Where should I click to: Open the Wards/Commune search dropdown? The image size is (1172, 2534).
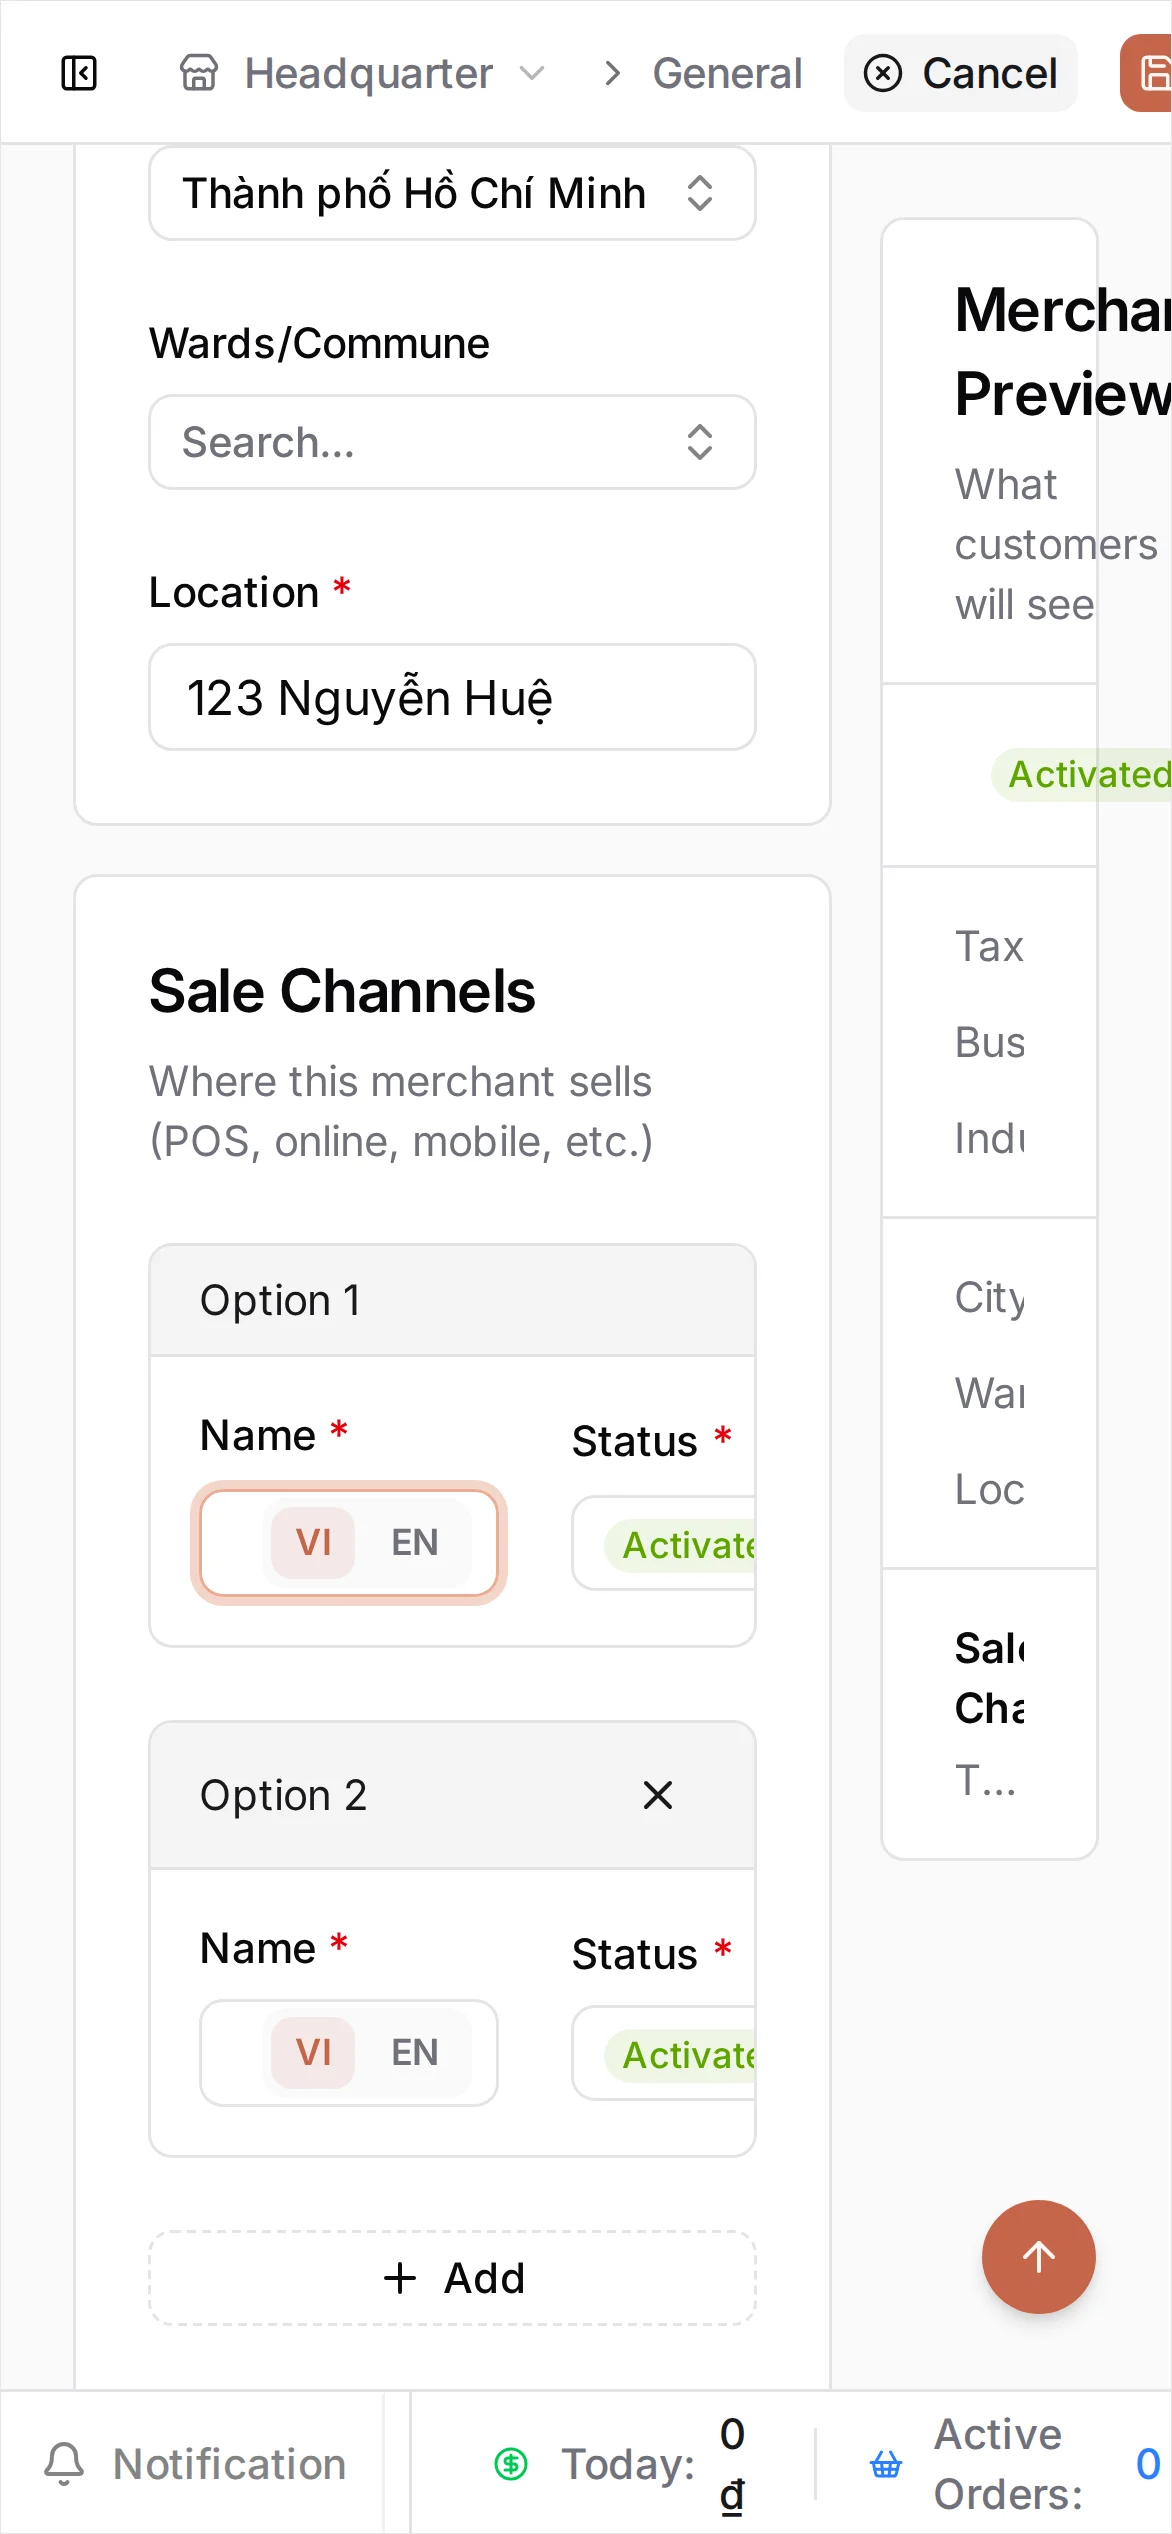[452, 442]
